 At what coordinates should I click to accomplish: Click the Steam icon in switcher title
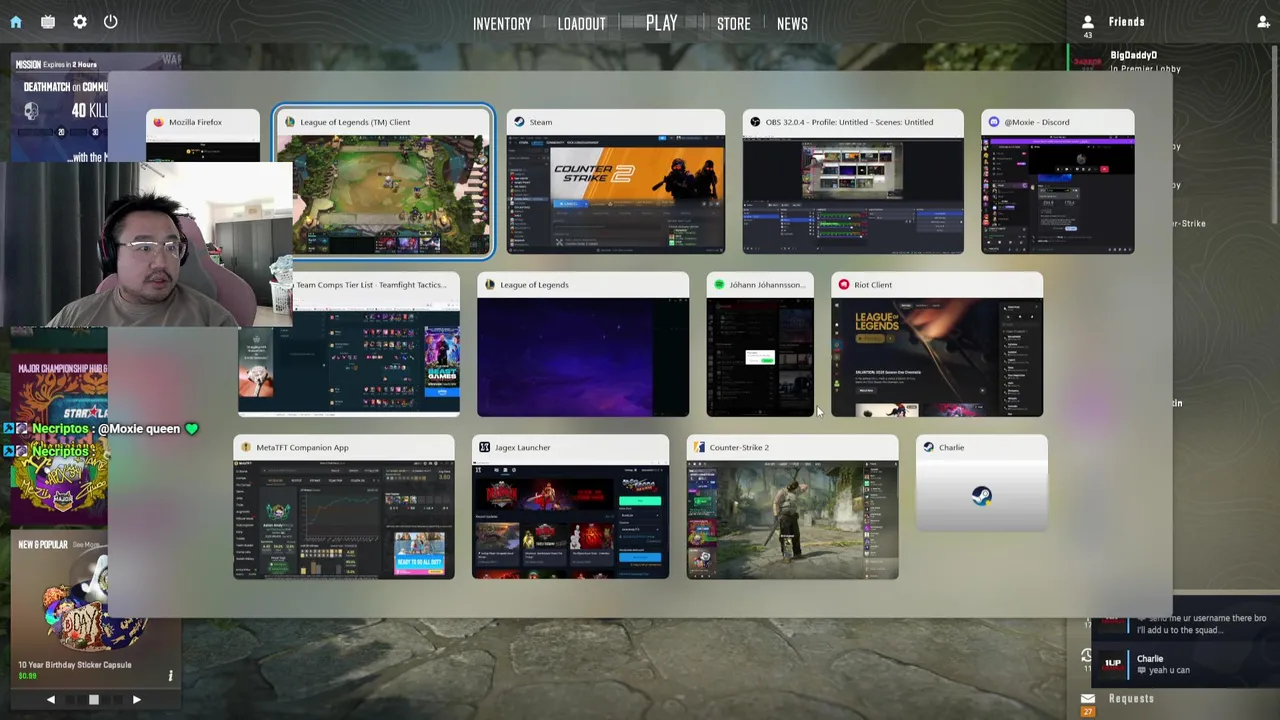(519, 122)
